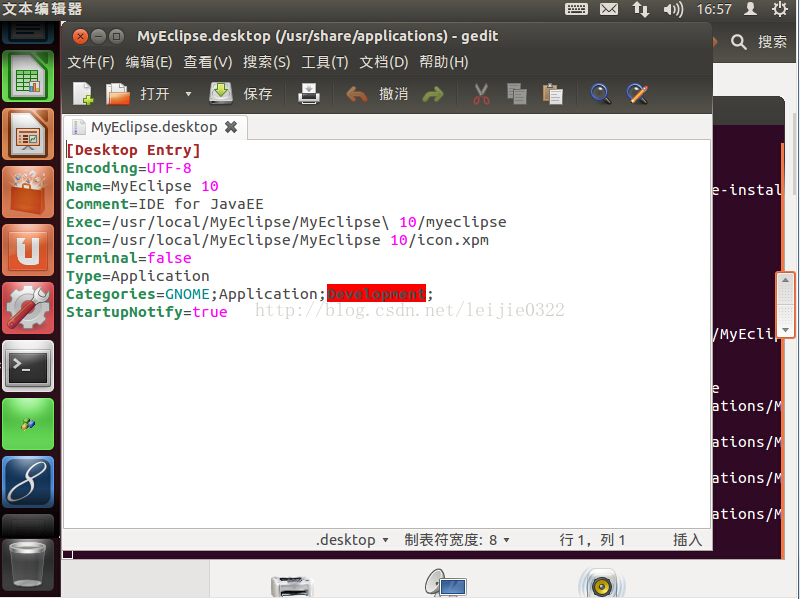Click the highlighted Development word
The height and width of the screenshot is (599, 800).
(377, 294)
